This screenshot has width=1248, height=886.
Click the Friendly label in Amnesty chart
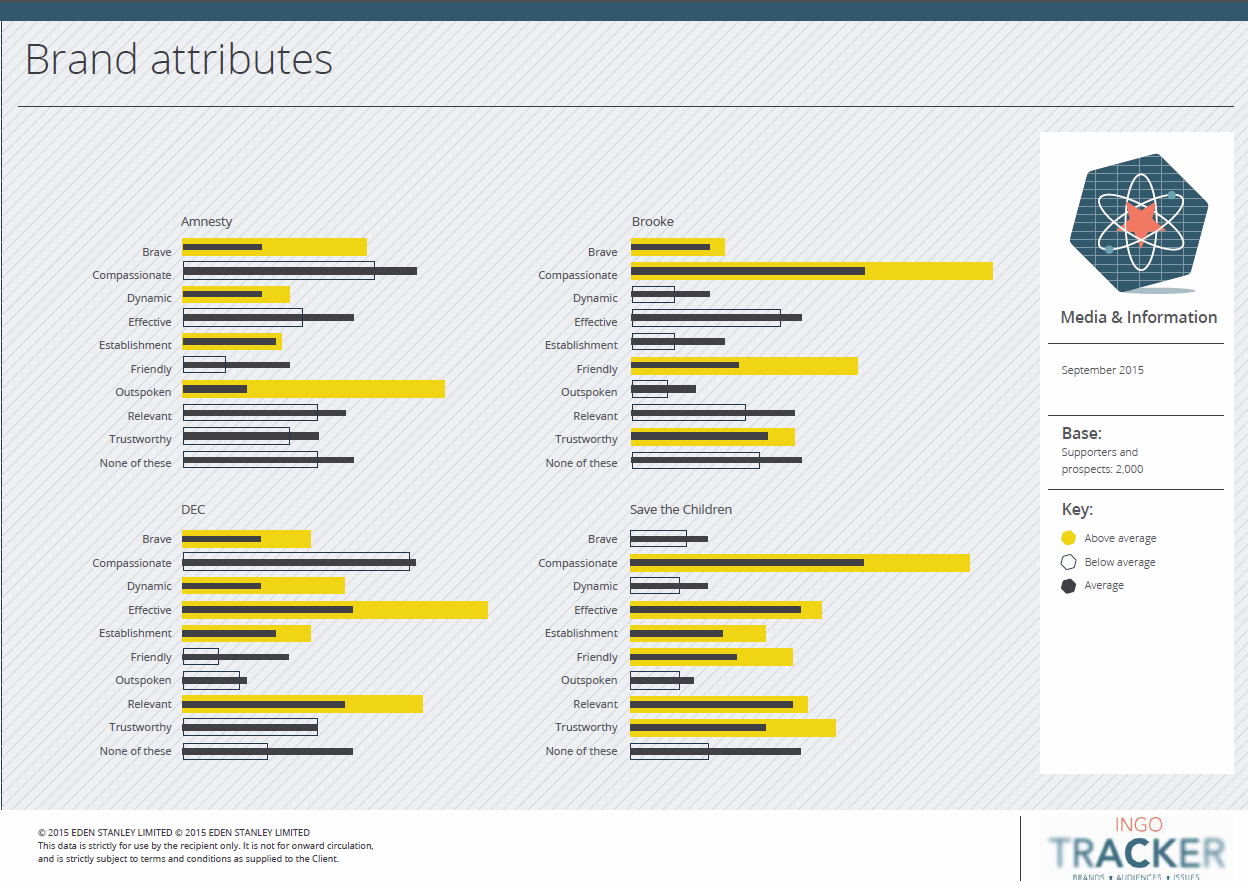click(x=151, y=369)
